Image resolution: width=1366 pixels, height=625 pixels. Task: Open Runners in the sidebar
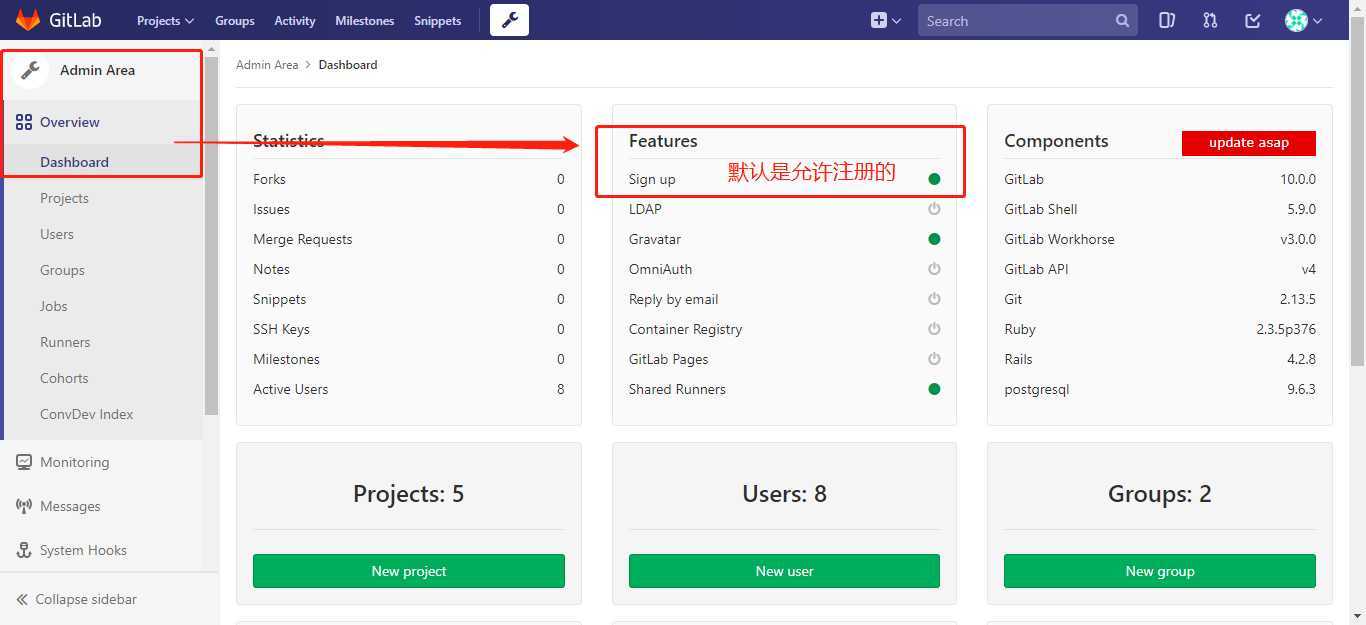tap(65, 342)
